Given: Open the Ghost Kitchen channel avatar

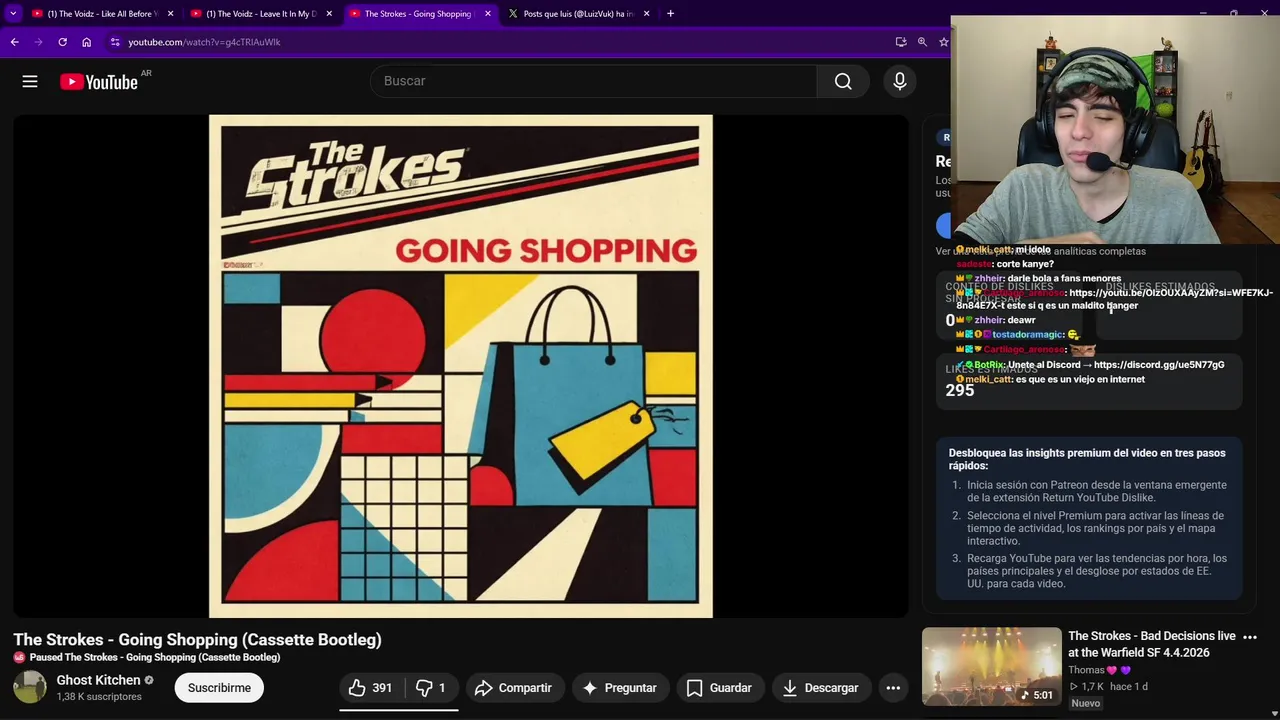Looking at the screenshot, I should [x=30, y=687].
